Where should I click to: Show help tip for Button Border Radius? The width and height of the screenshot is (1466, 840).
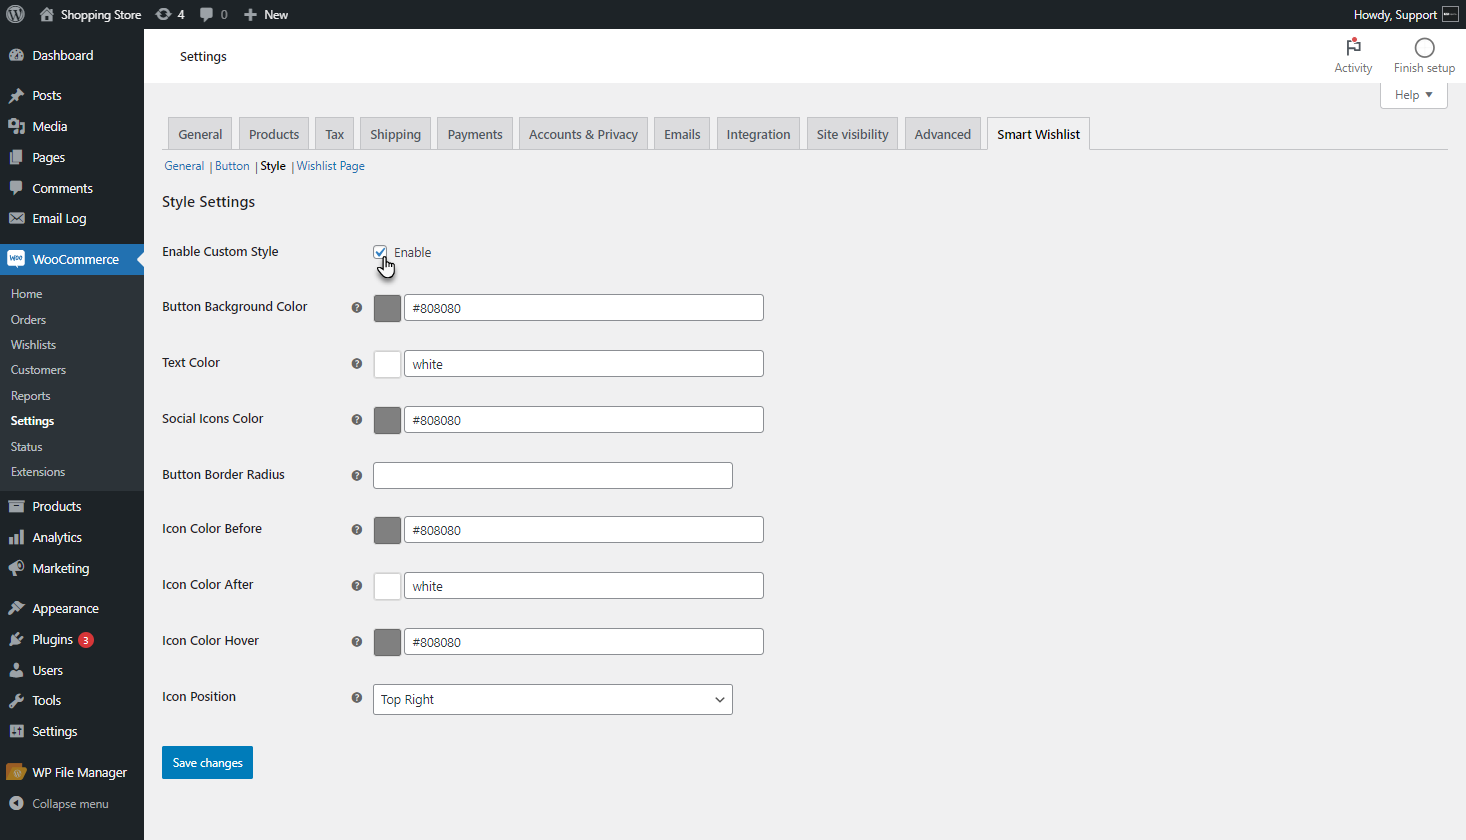pyautogui.click(x=356, y=476)
